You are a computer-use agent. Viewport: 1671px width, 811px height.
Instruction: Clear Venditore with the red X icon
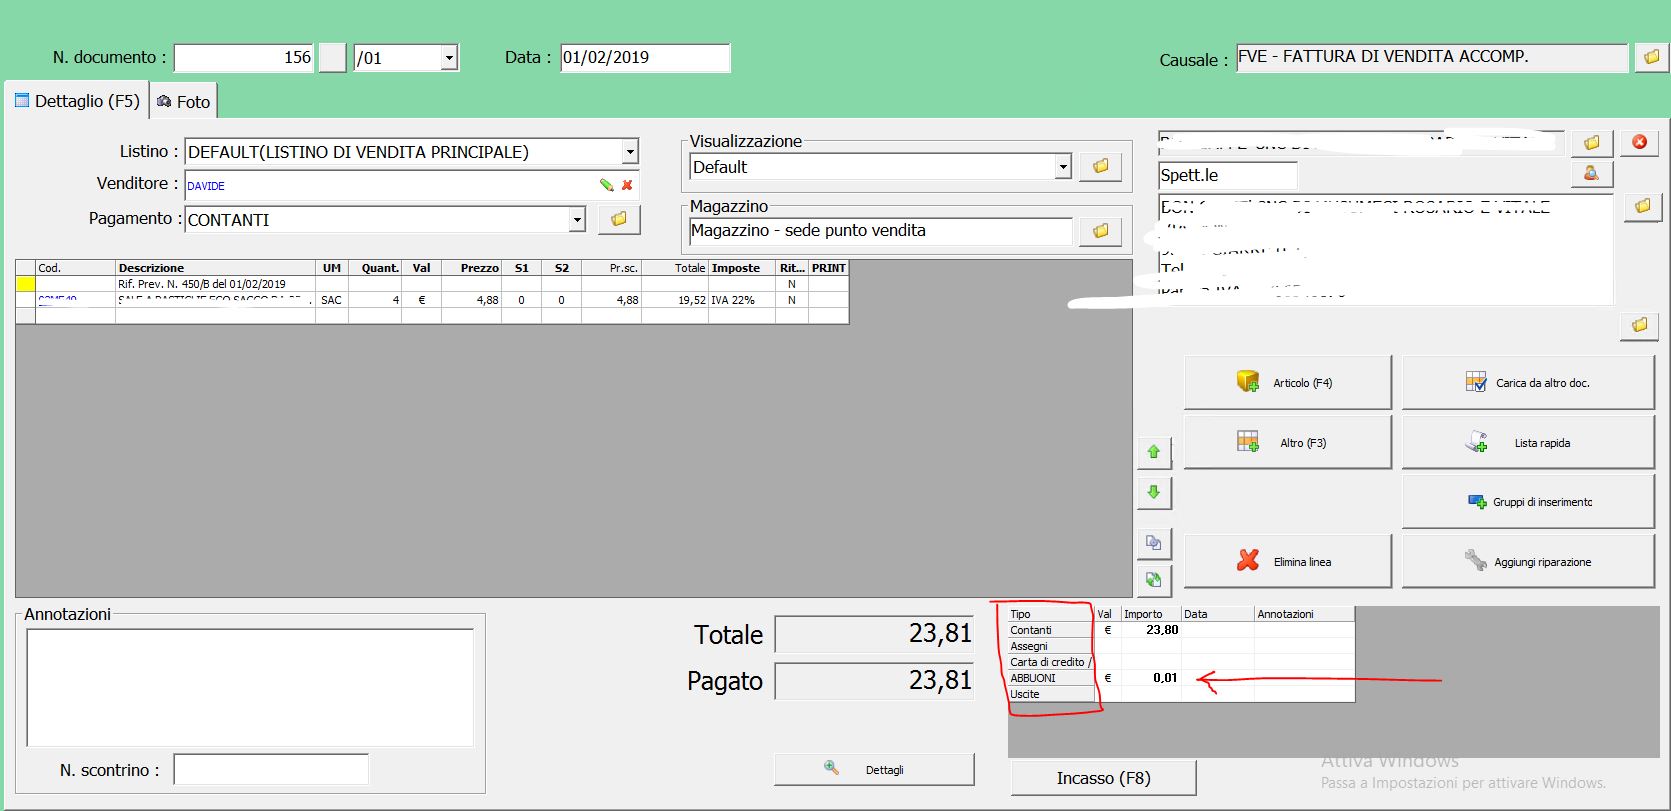coord(627,185)
